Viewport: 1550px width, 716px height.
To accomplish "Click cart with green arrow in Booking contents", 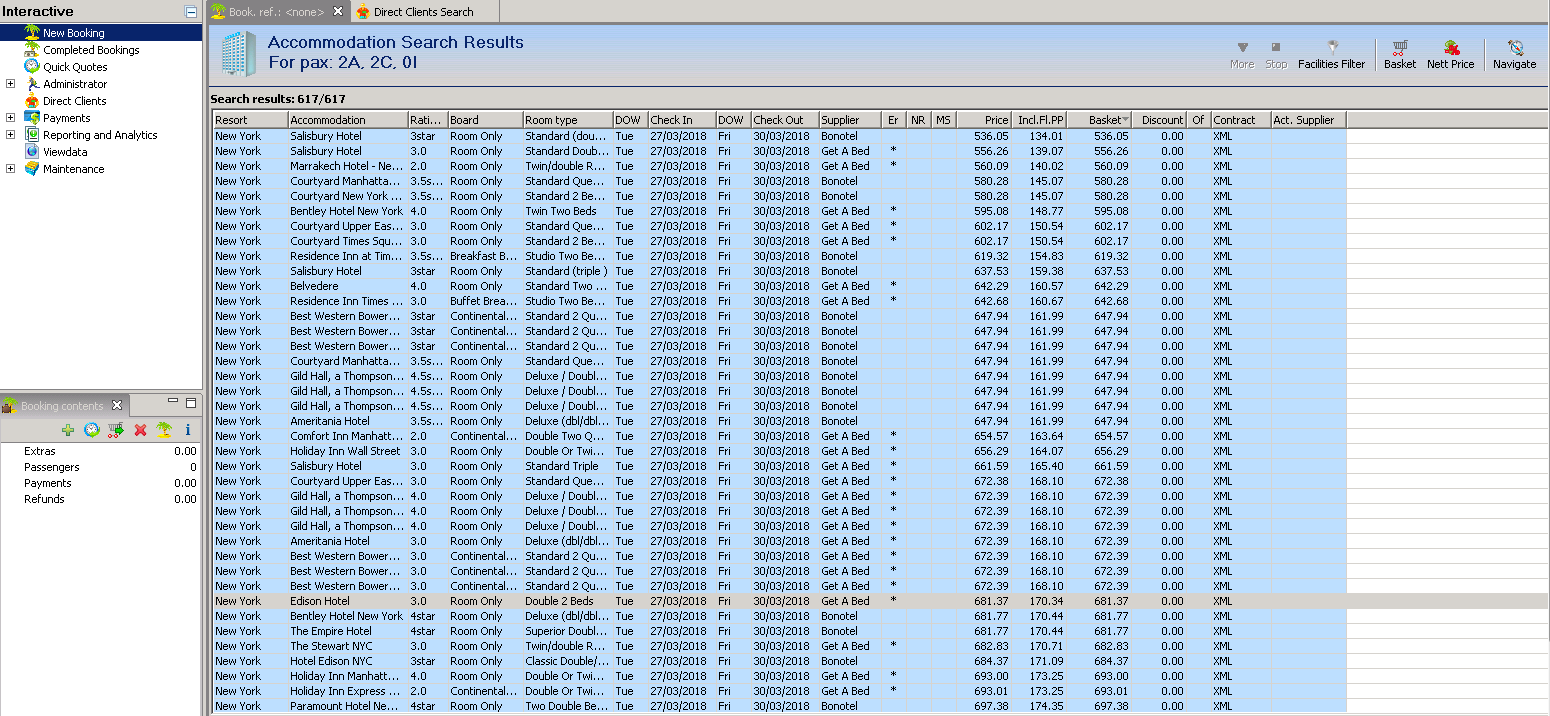I will click(x=116, y=430).
